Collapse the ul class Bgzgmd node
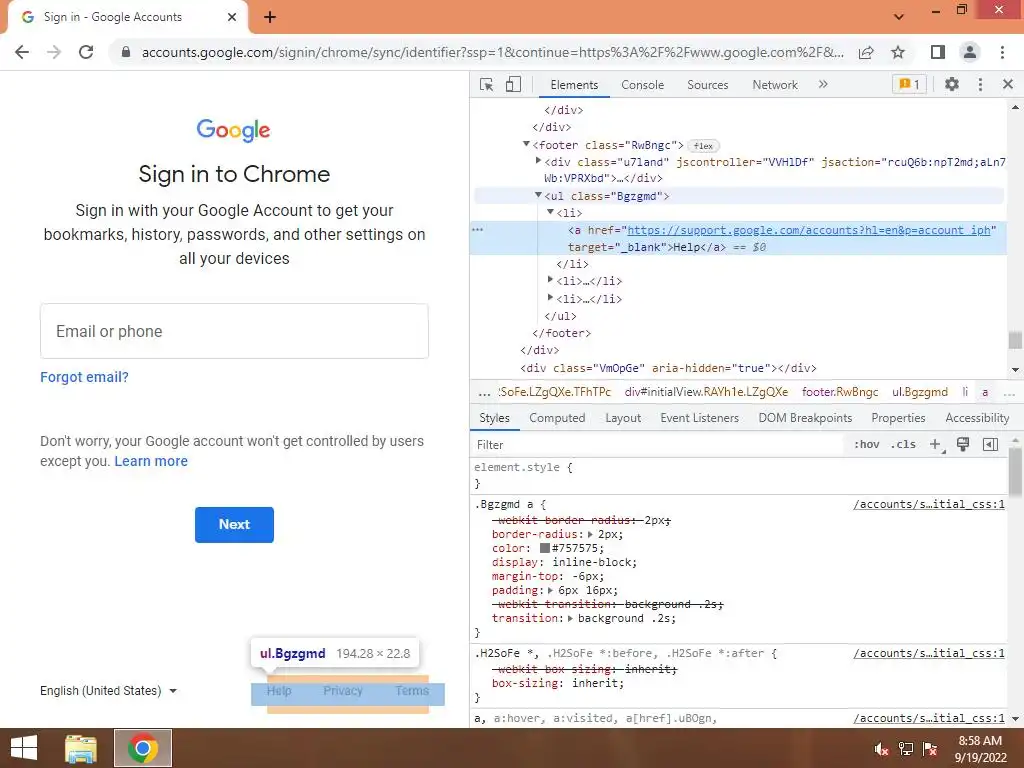The image size is (1024, 768). tap(538, 195)
